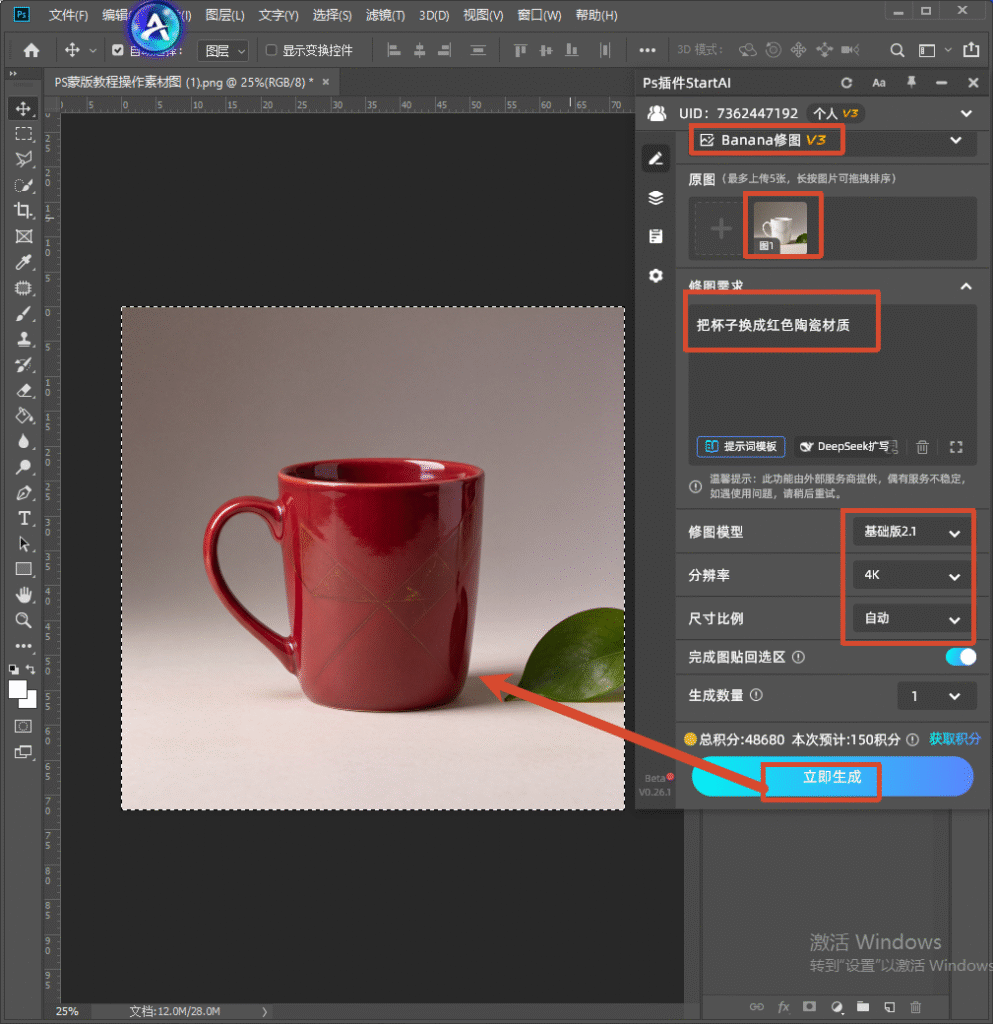
Task: Select the History Brush tool
Action: point(24,364)
